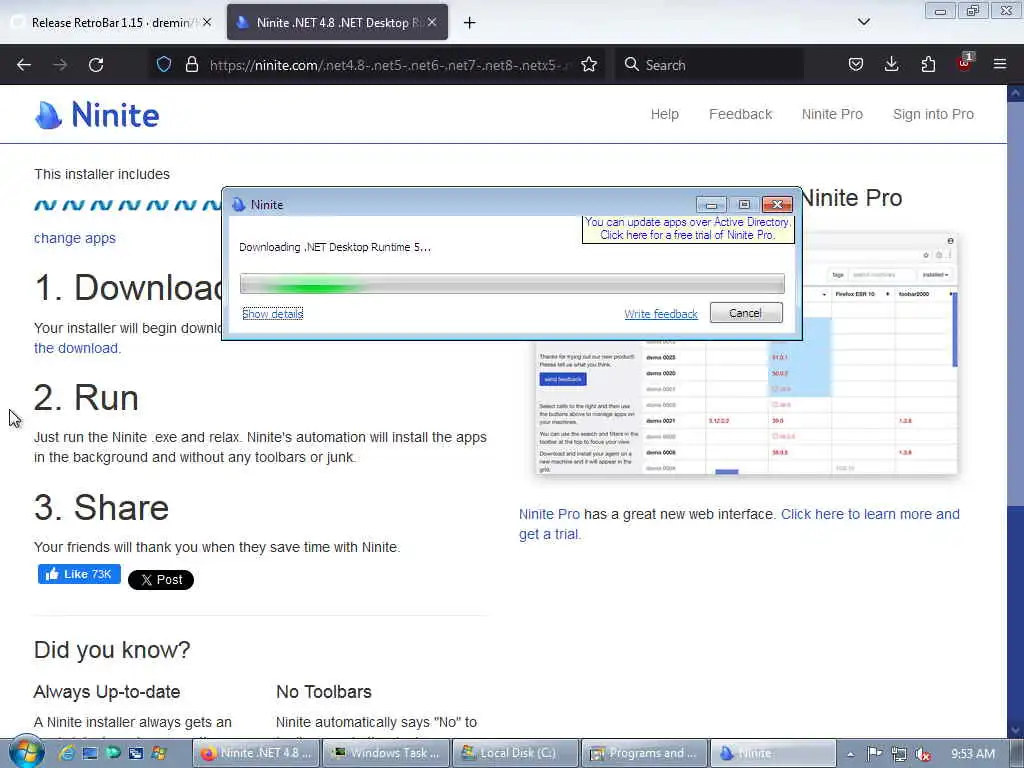Open the Firefox downloads panel
Screen dimensions: 1024x768
click(891, 64)
